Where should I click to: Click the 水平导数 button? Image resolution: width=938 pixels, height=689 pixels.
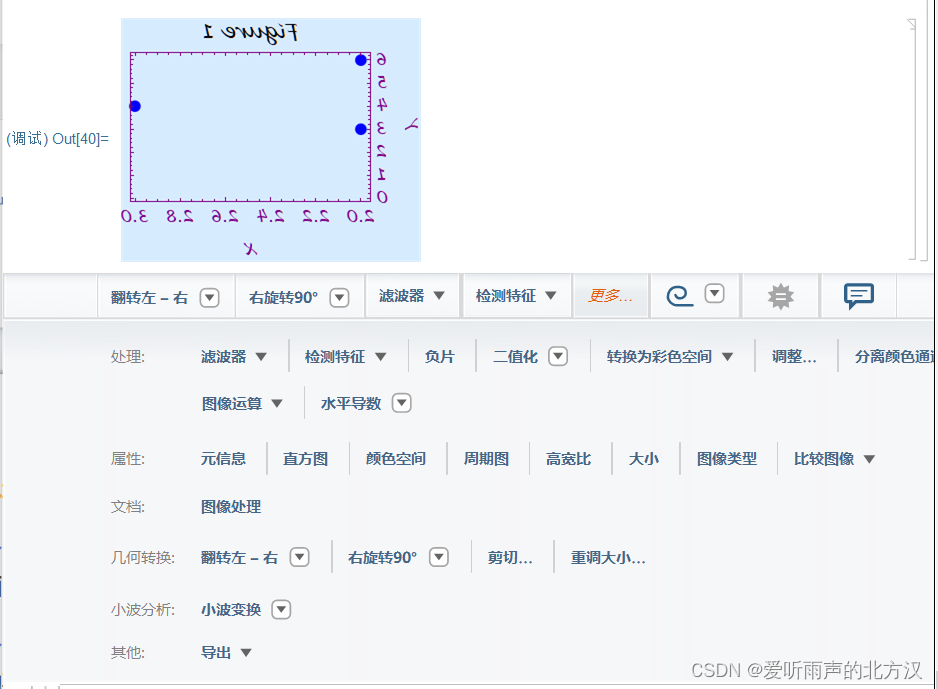pos(351,404)
